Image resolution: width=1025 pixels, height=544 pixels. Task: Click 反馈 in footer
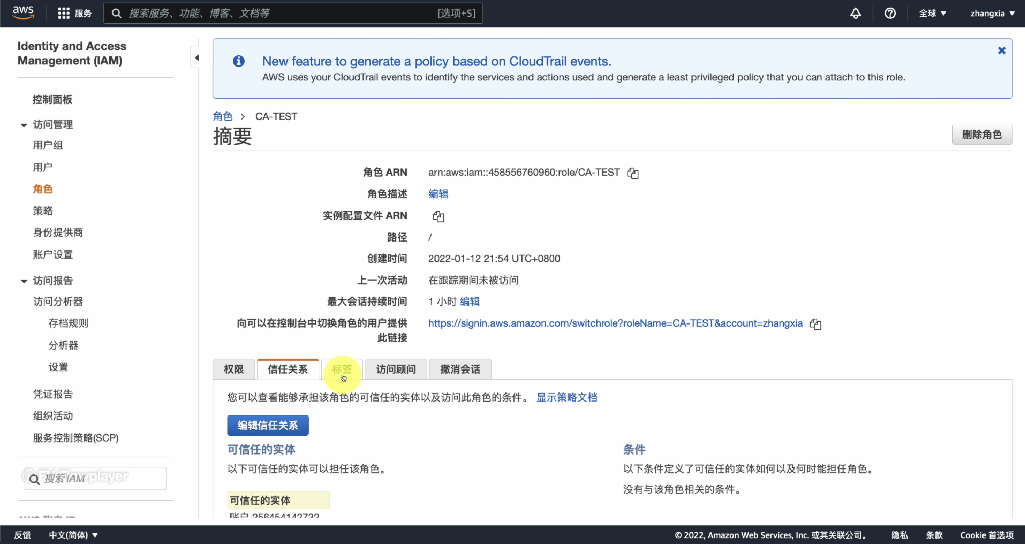pyautogui.click(x=22, y=535)
